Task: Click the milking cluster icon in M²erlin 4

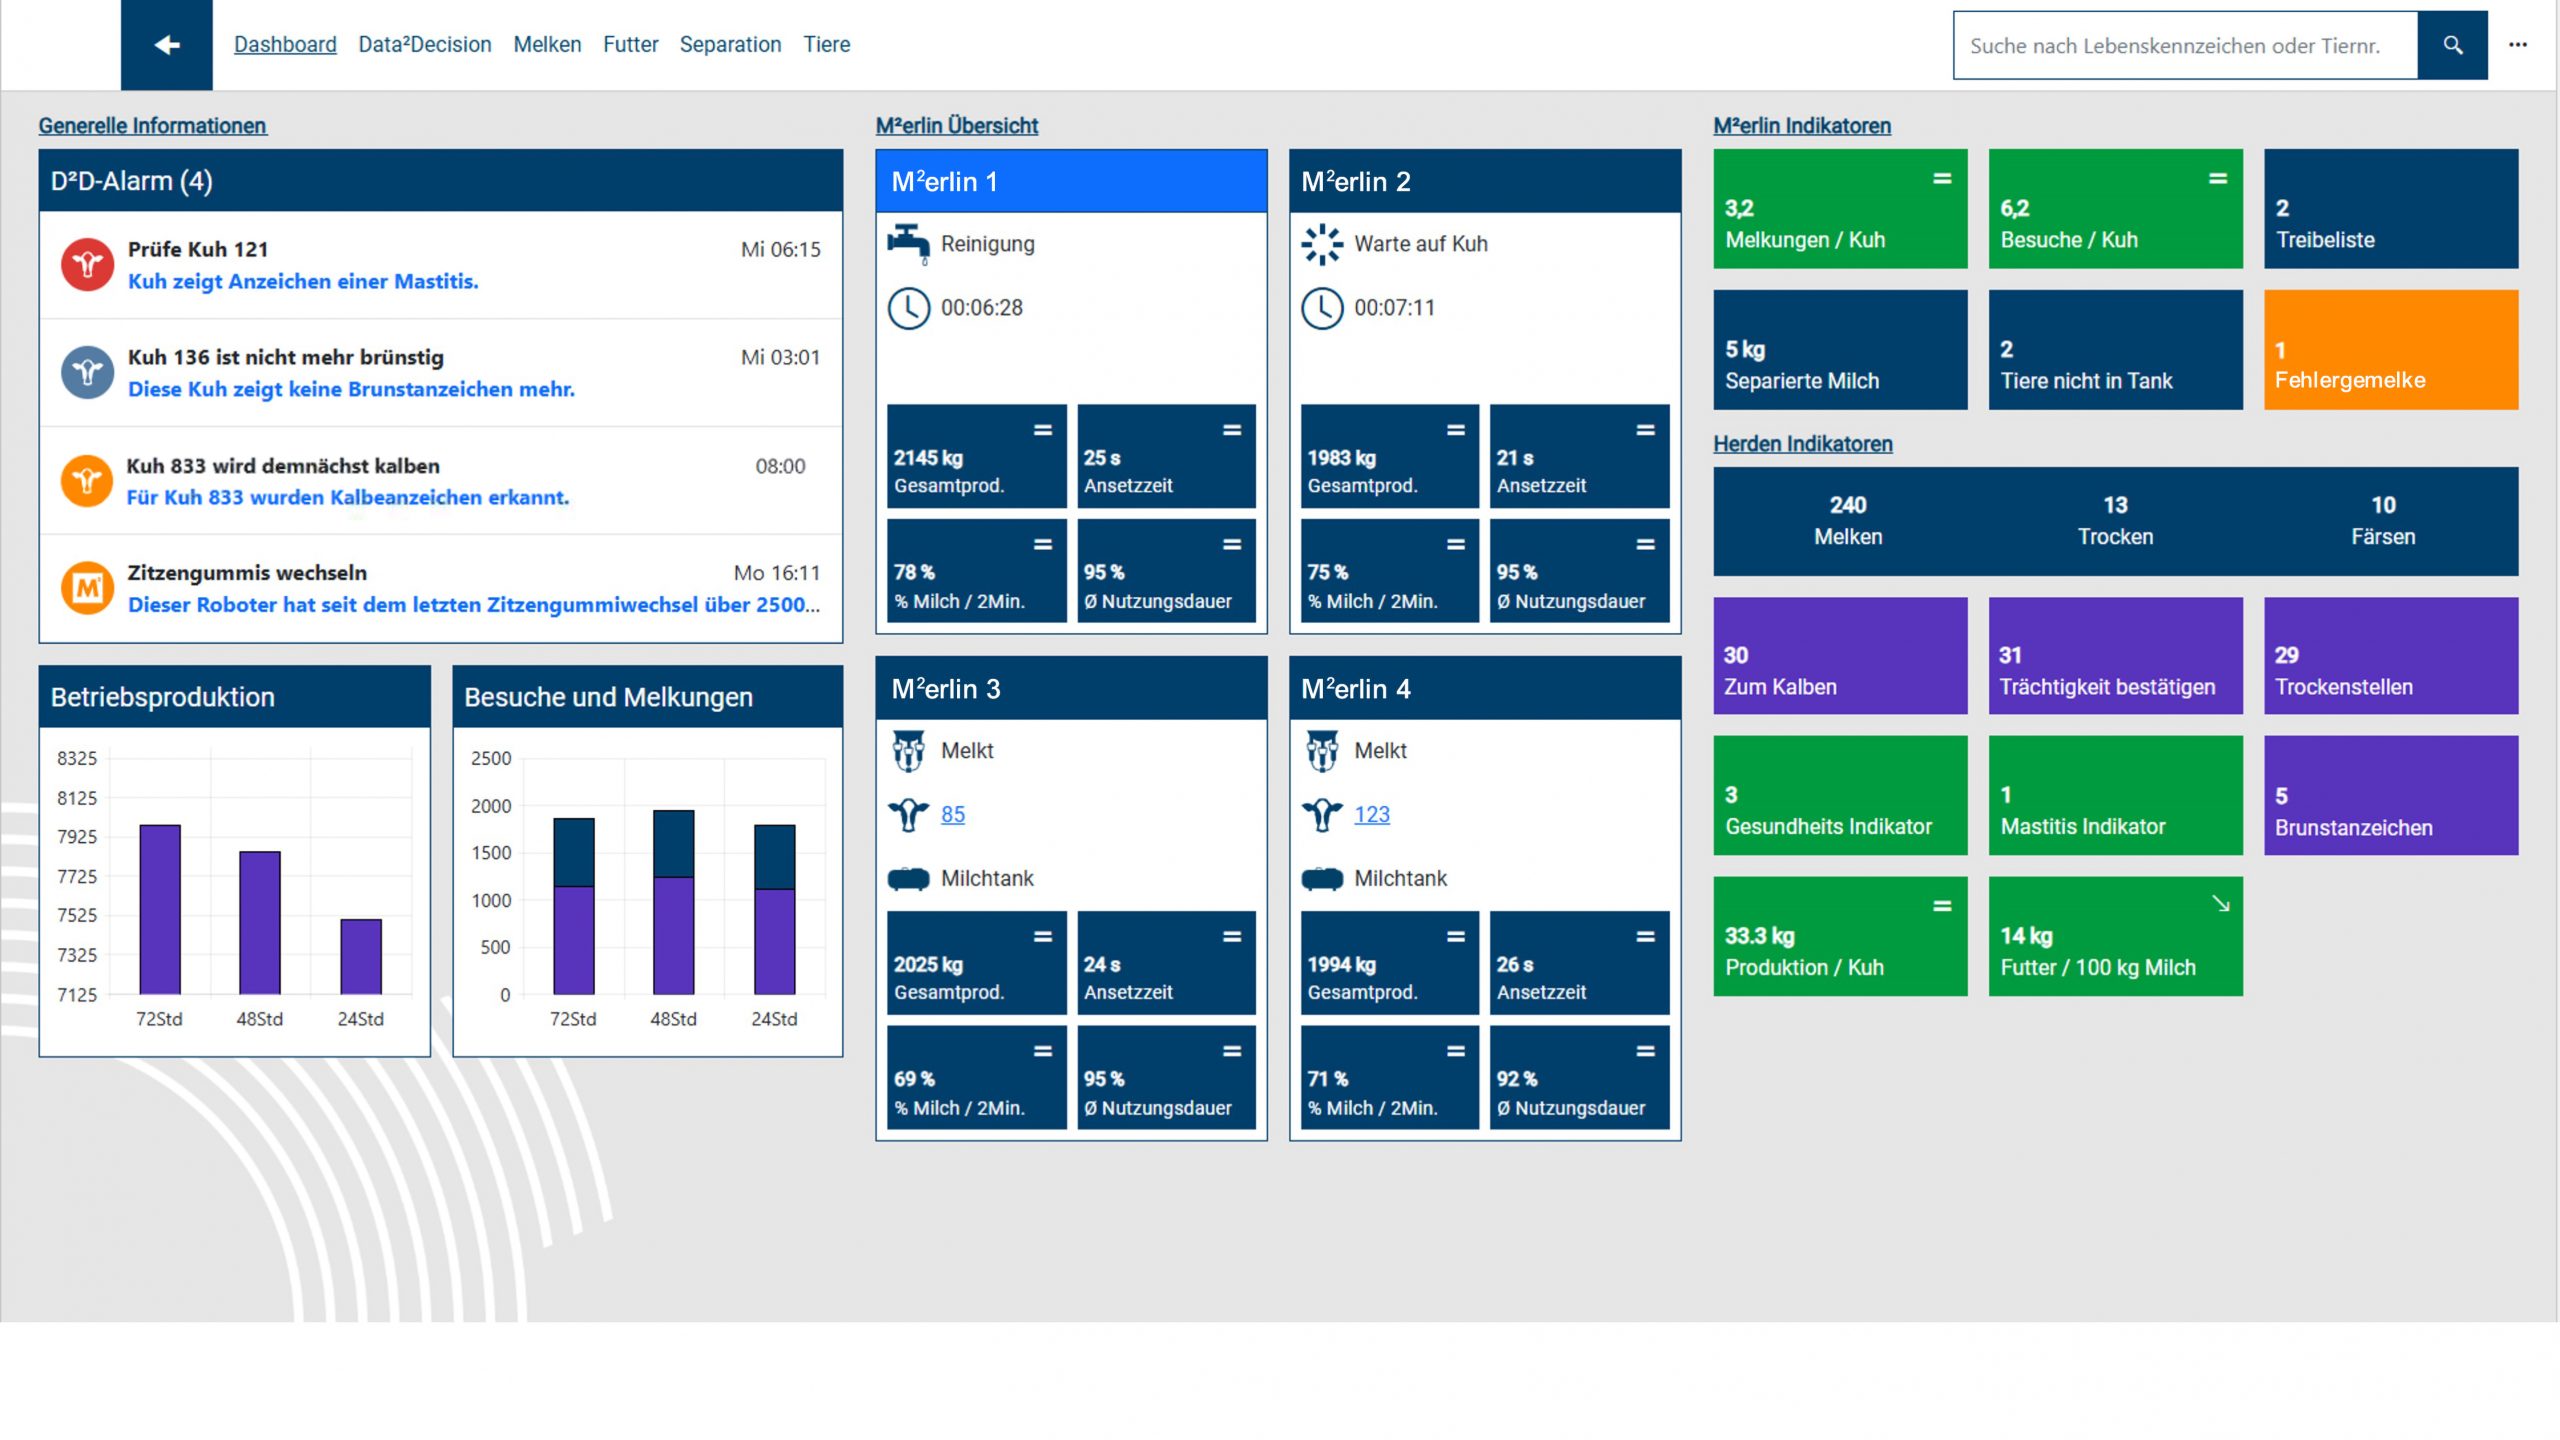Action: pyautogui.click(x=1321, y=751)
